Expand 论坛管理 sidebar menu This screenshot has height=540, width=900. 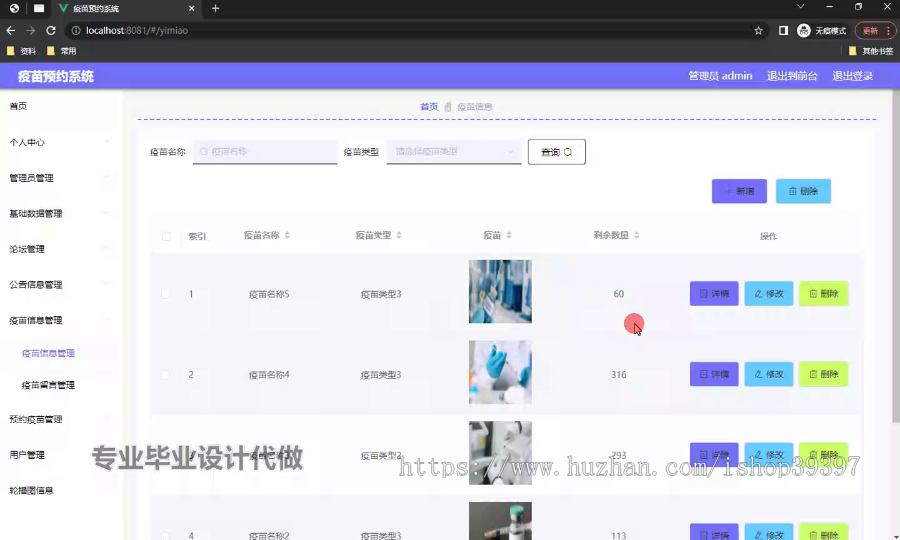point(59,249)
